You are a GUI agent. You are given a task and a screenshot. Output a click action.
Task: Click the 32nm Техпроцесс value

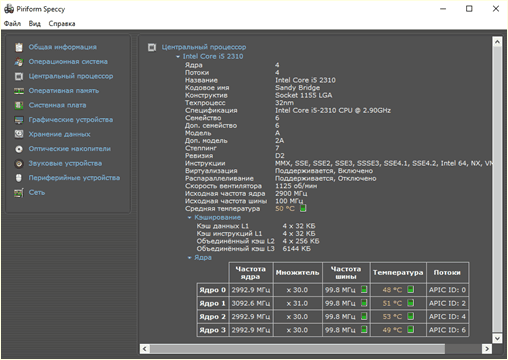pos(284,103)
